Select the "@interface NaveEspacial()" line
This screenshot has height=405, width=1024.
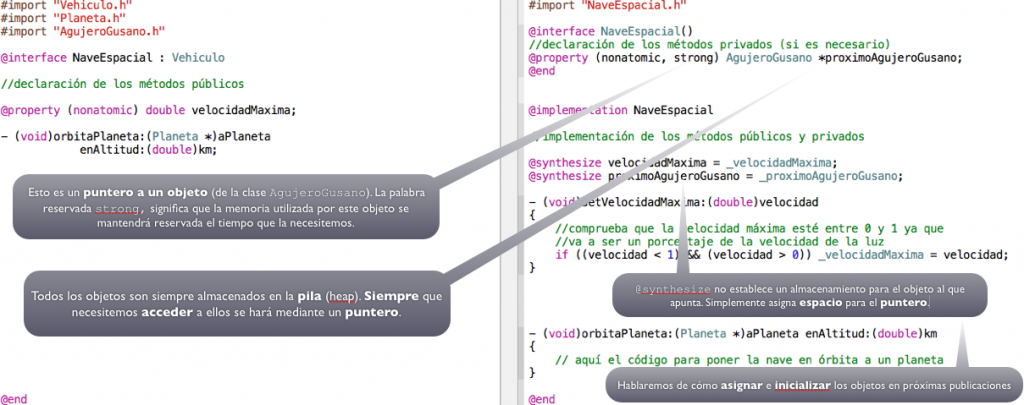tap(611, 31)
